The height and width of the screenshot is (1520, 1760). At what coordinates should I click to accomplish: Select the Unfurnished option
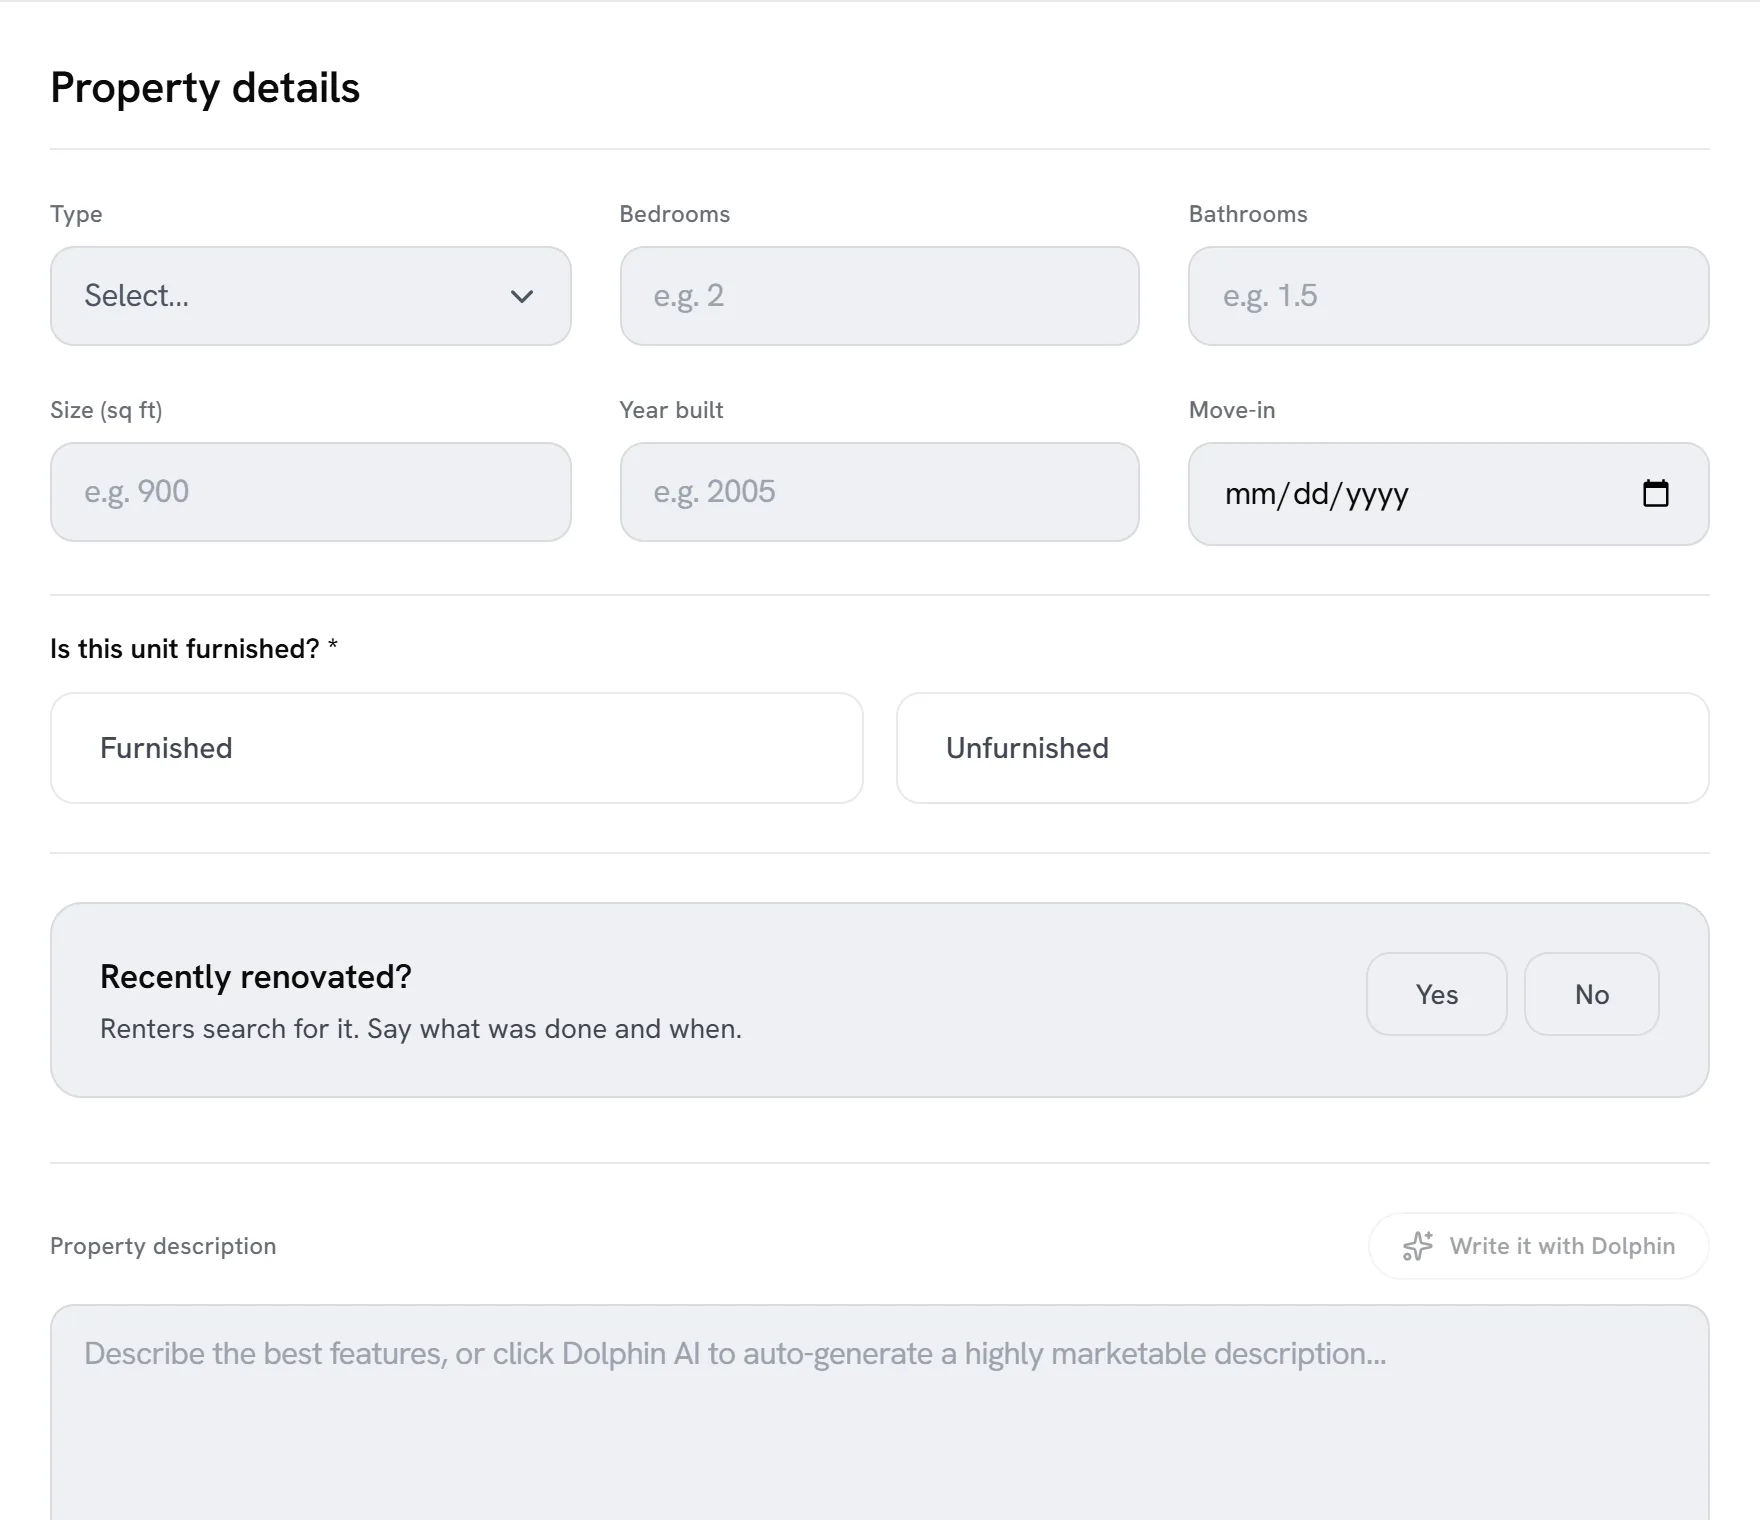pos(1303,748)
